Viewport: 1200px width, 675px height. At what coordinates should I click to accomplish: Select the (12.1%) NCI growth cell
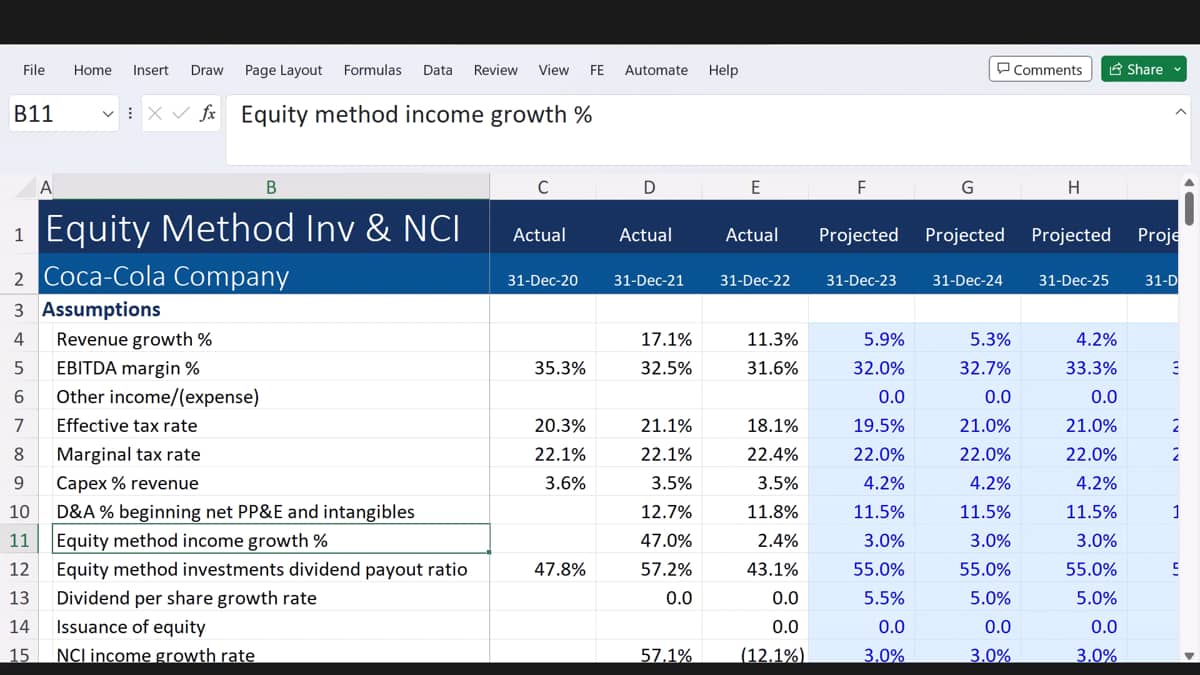tap(755, 654)
